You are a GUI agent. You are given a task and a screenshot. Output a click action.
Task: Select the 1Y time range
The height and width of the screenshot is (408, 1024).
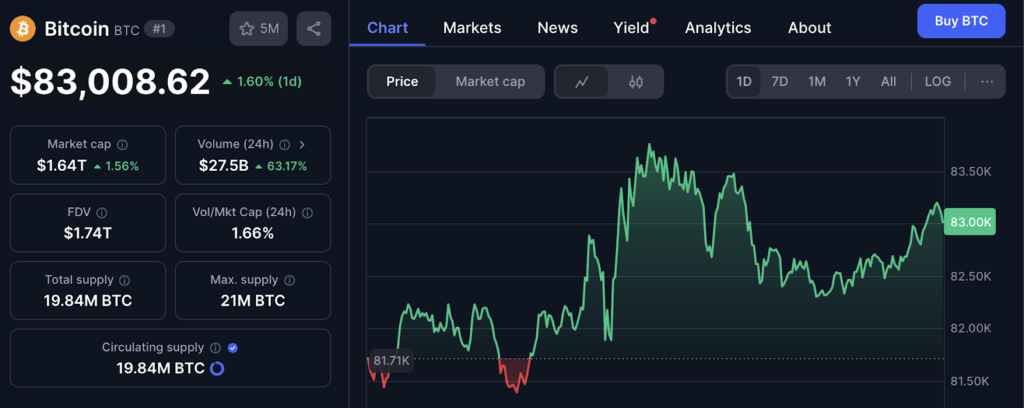point(852,82)
